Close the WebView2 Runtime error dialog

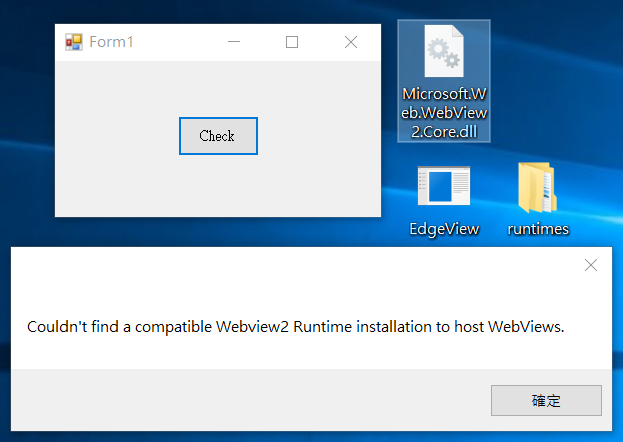pos(591,265)
